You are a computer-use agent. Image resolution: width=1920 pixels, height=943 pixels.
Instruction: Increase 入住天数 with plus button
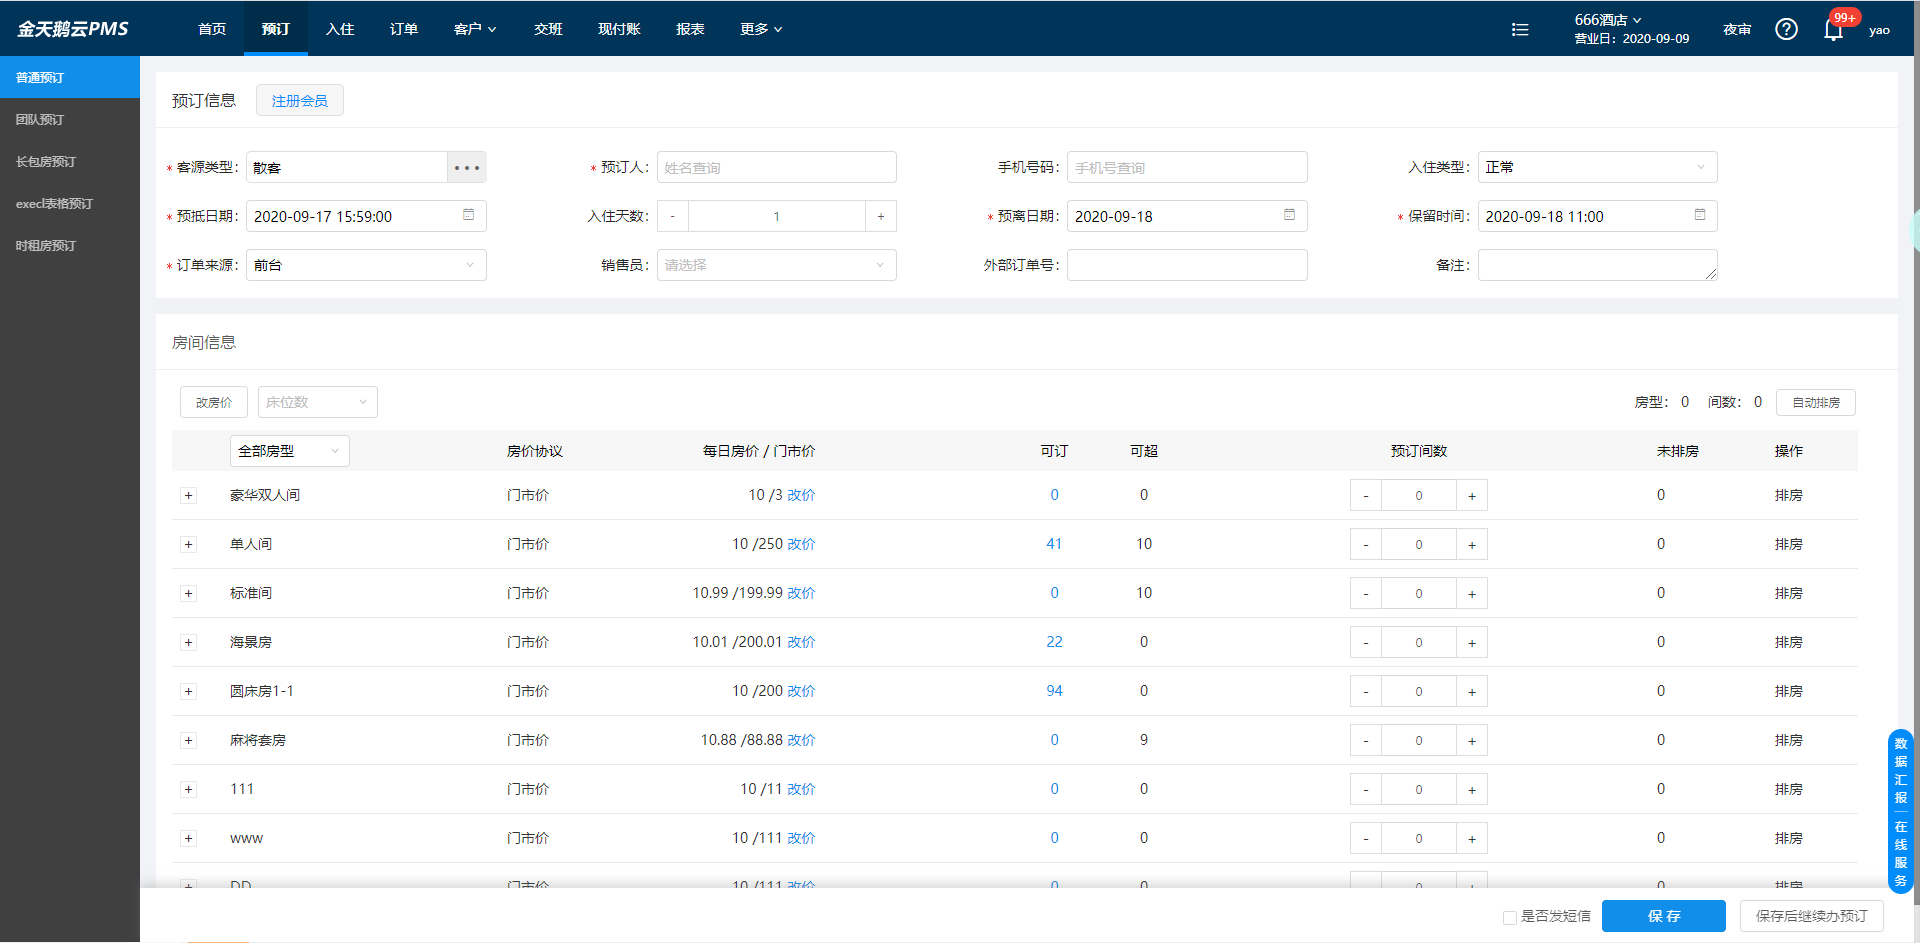click(881, 216)
